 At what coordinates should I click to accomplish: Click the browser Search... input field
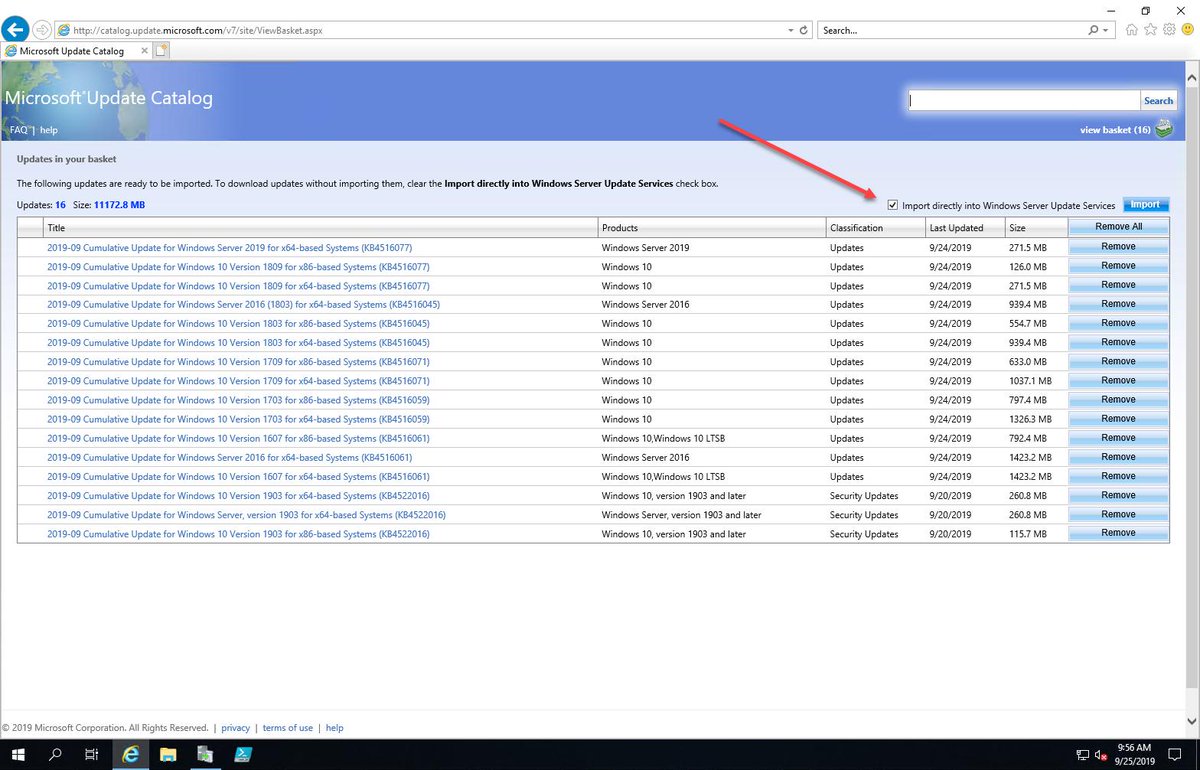pyautogui.click(x=952, y=30)
